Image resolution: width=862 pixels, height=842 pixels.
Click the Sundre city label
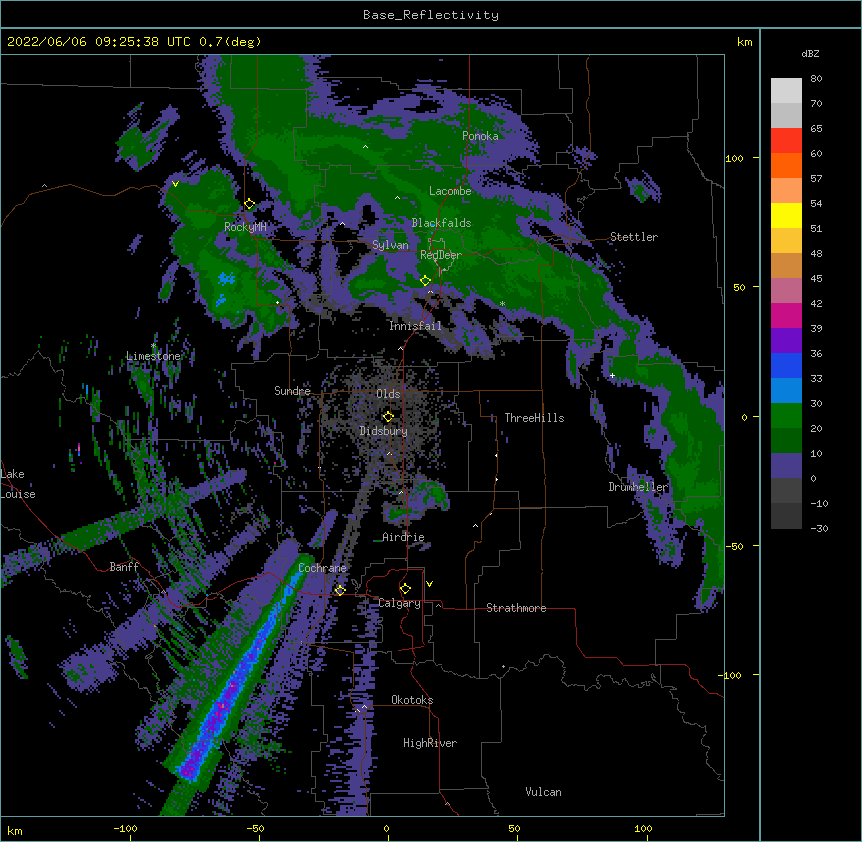click(292, 391)
